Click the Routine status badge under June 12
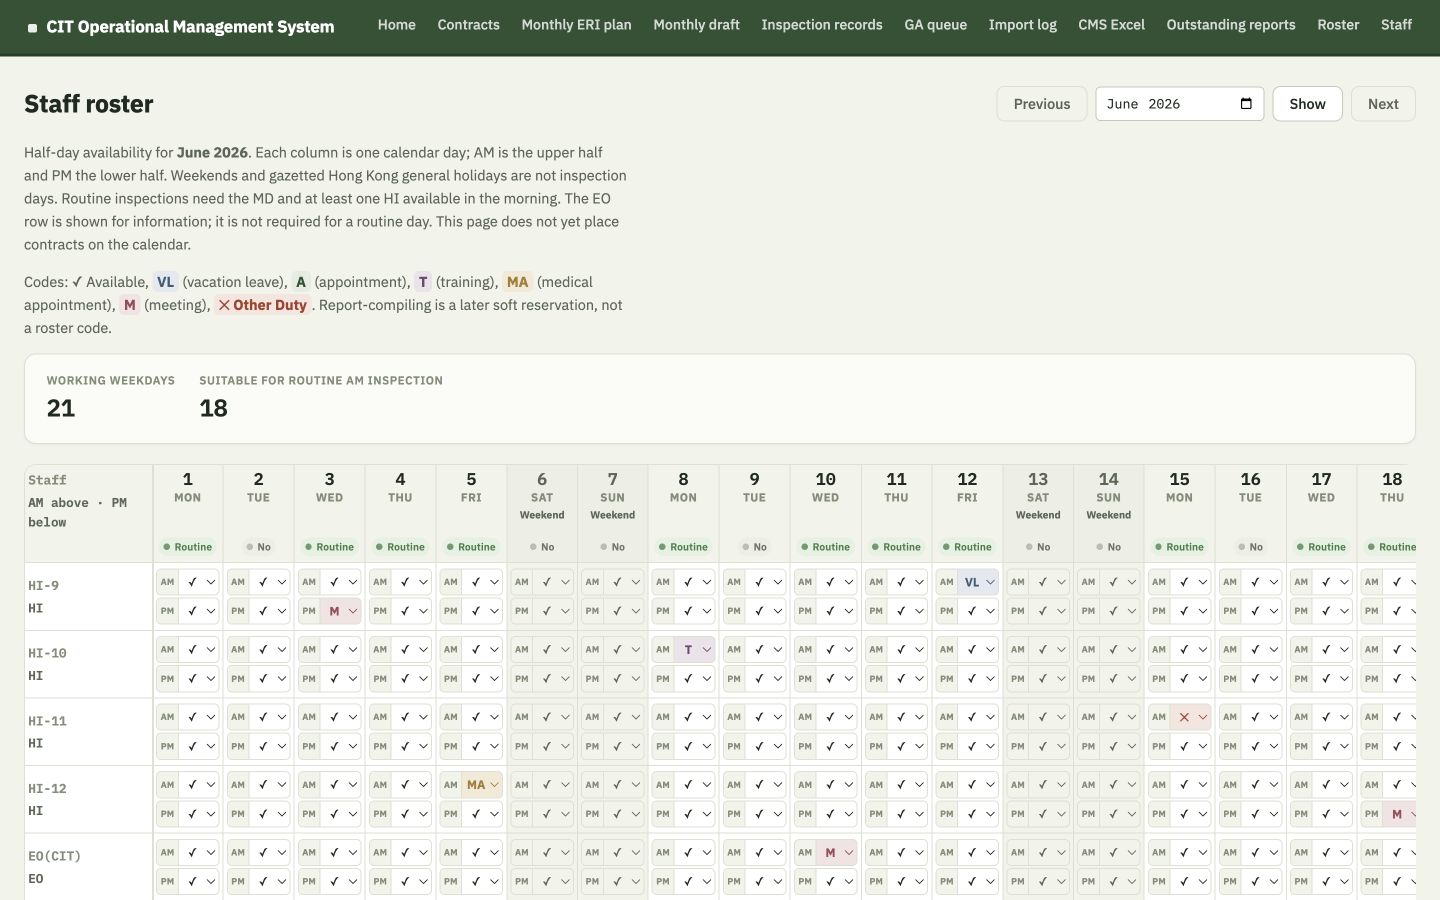 pos(967,547)
